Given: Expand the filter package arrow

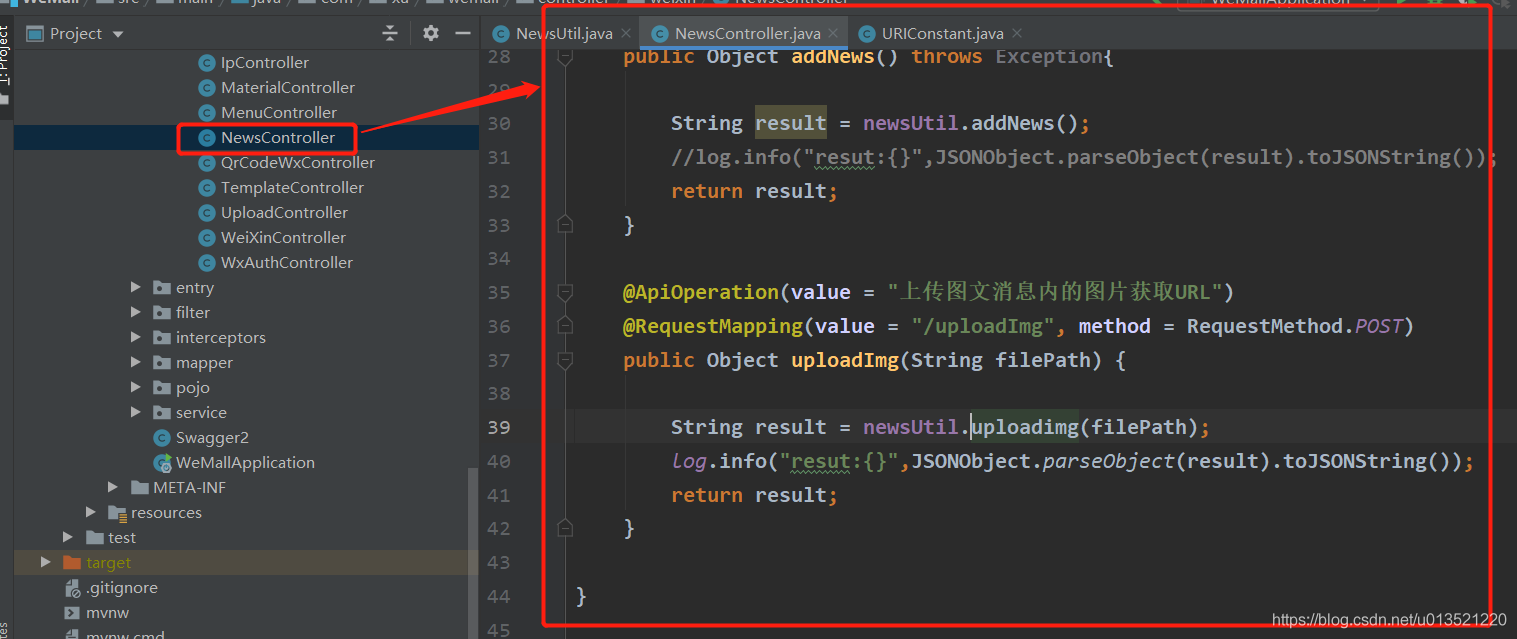Looking at the screenshot, I should [x=136, y=312].
